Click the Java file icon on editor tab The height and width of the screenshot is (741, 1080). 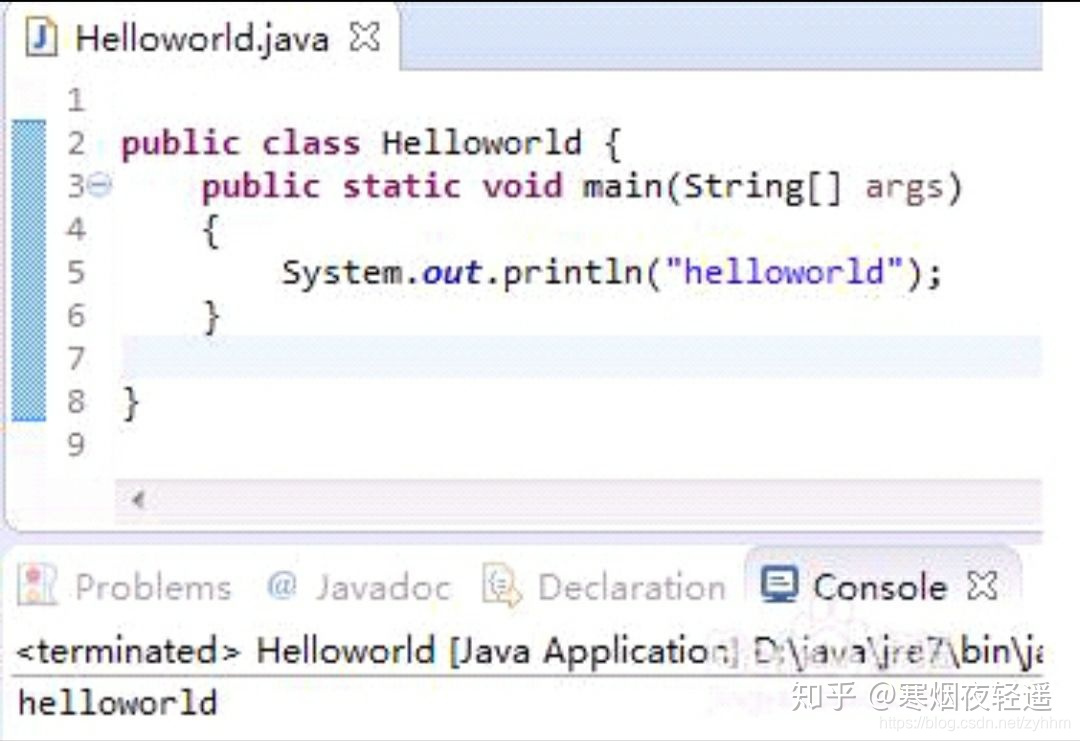pyautogui.click(x=41, y=37)
